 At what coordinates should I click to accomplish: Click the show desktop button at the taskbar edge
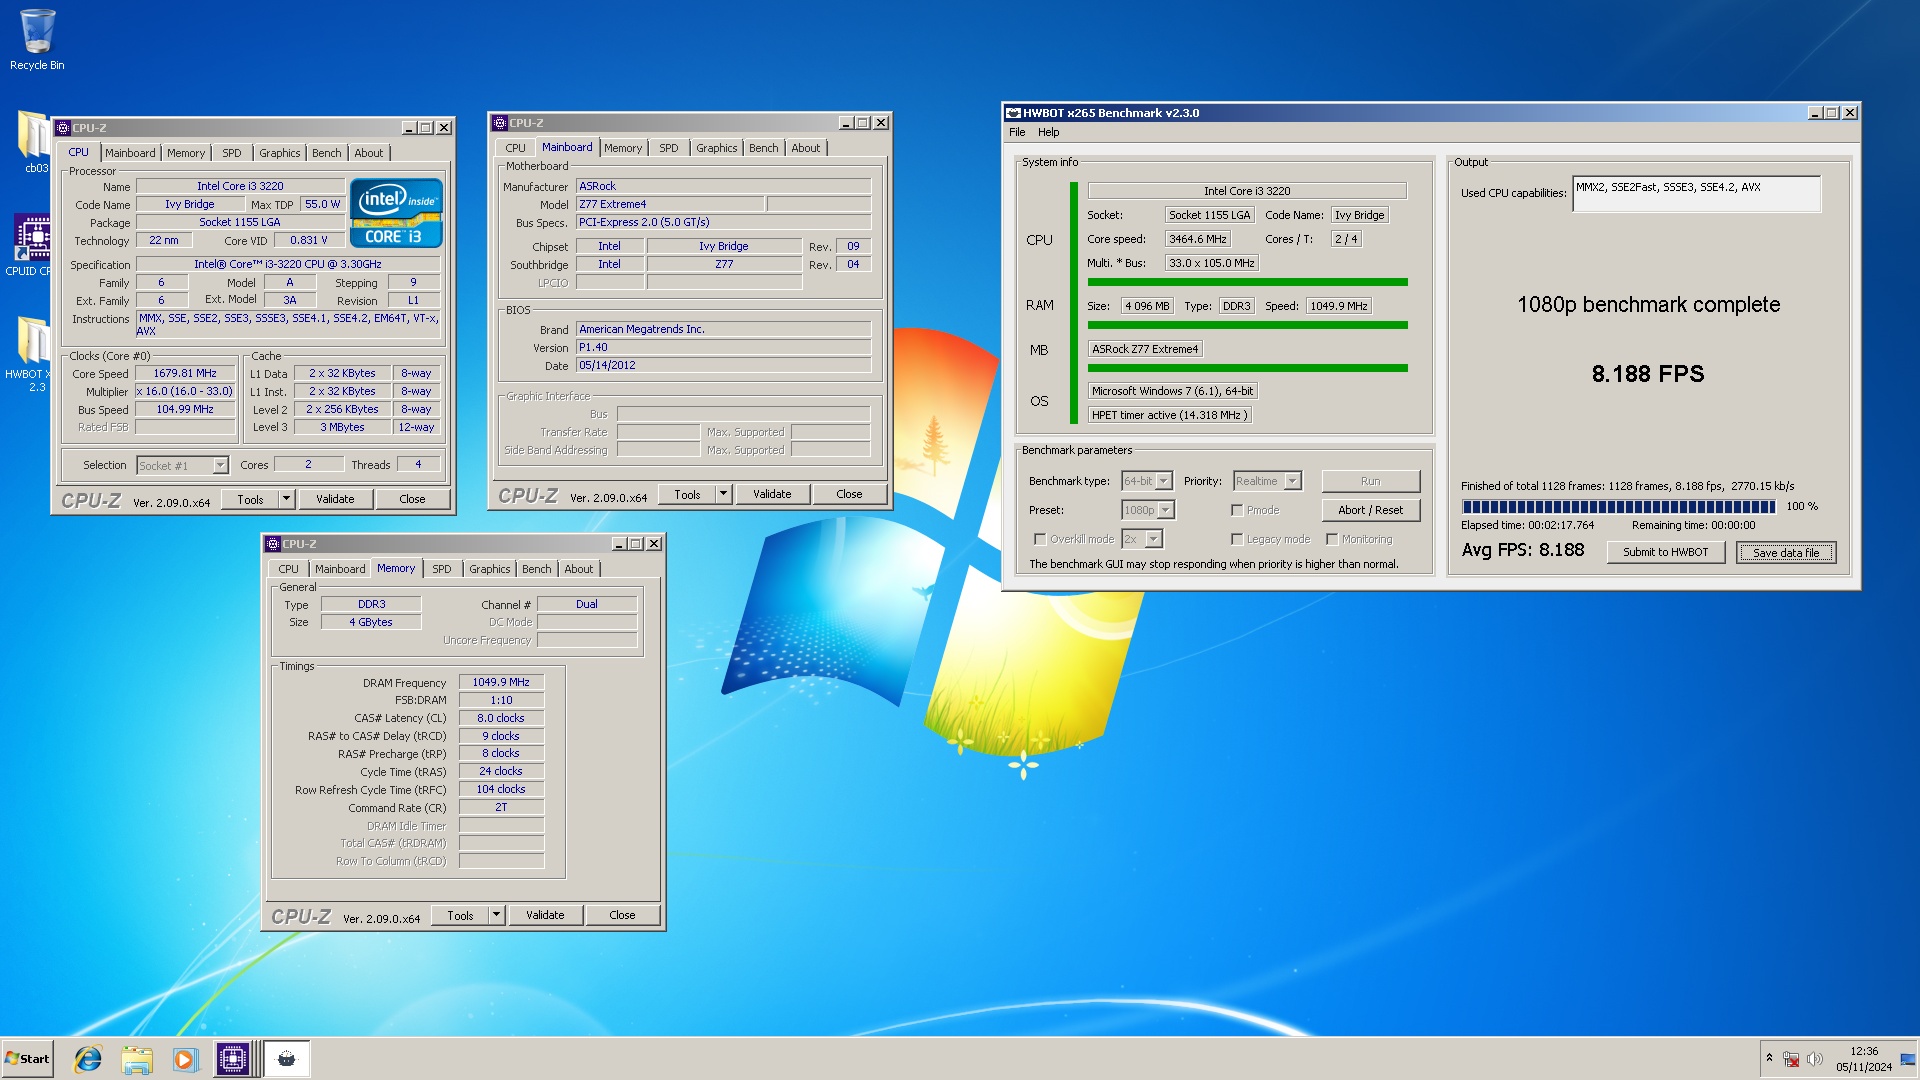point(1908,1059)
